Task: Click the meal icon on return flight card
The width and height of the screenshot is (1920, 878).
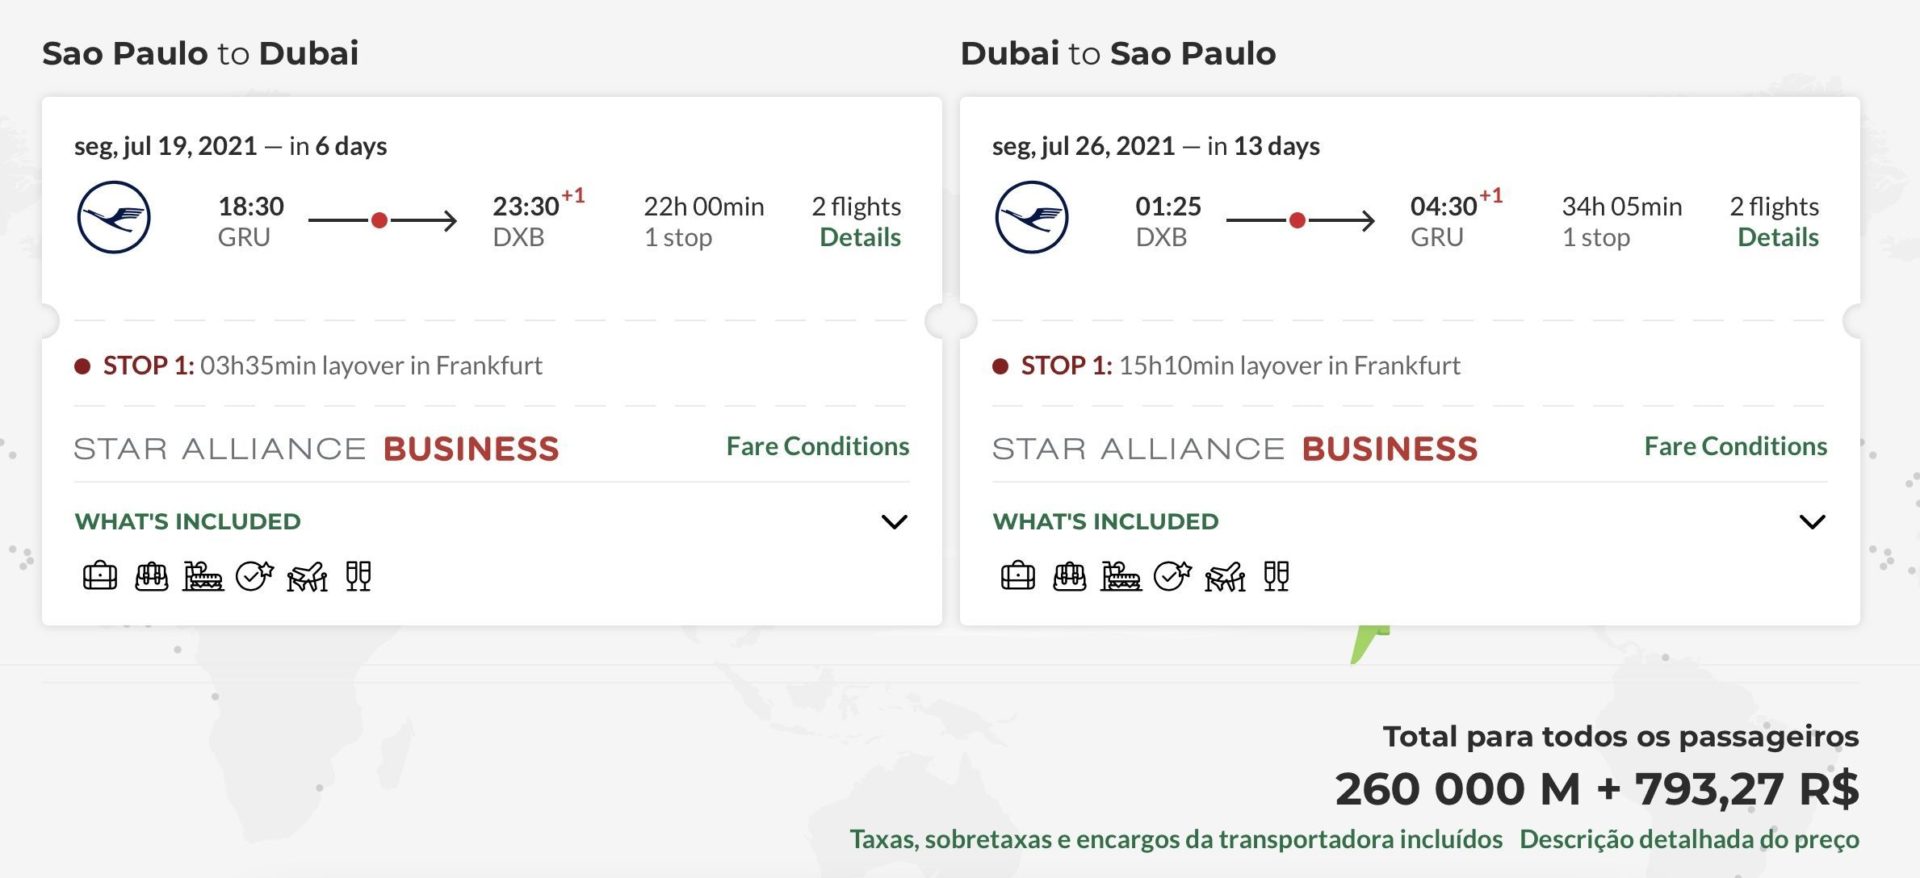Action: [x=1121, y=576]
